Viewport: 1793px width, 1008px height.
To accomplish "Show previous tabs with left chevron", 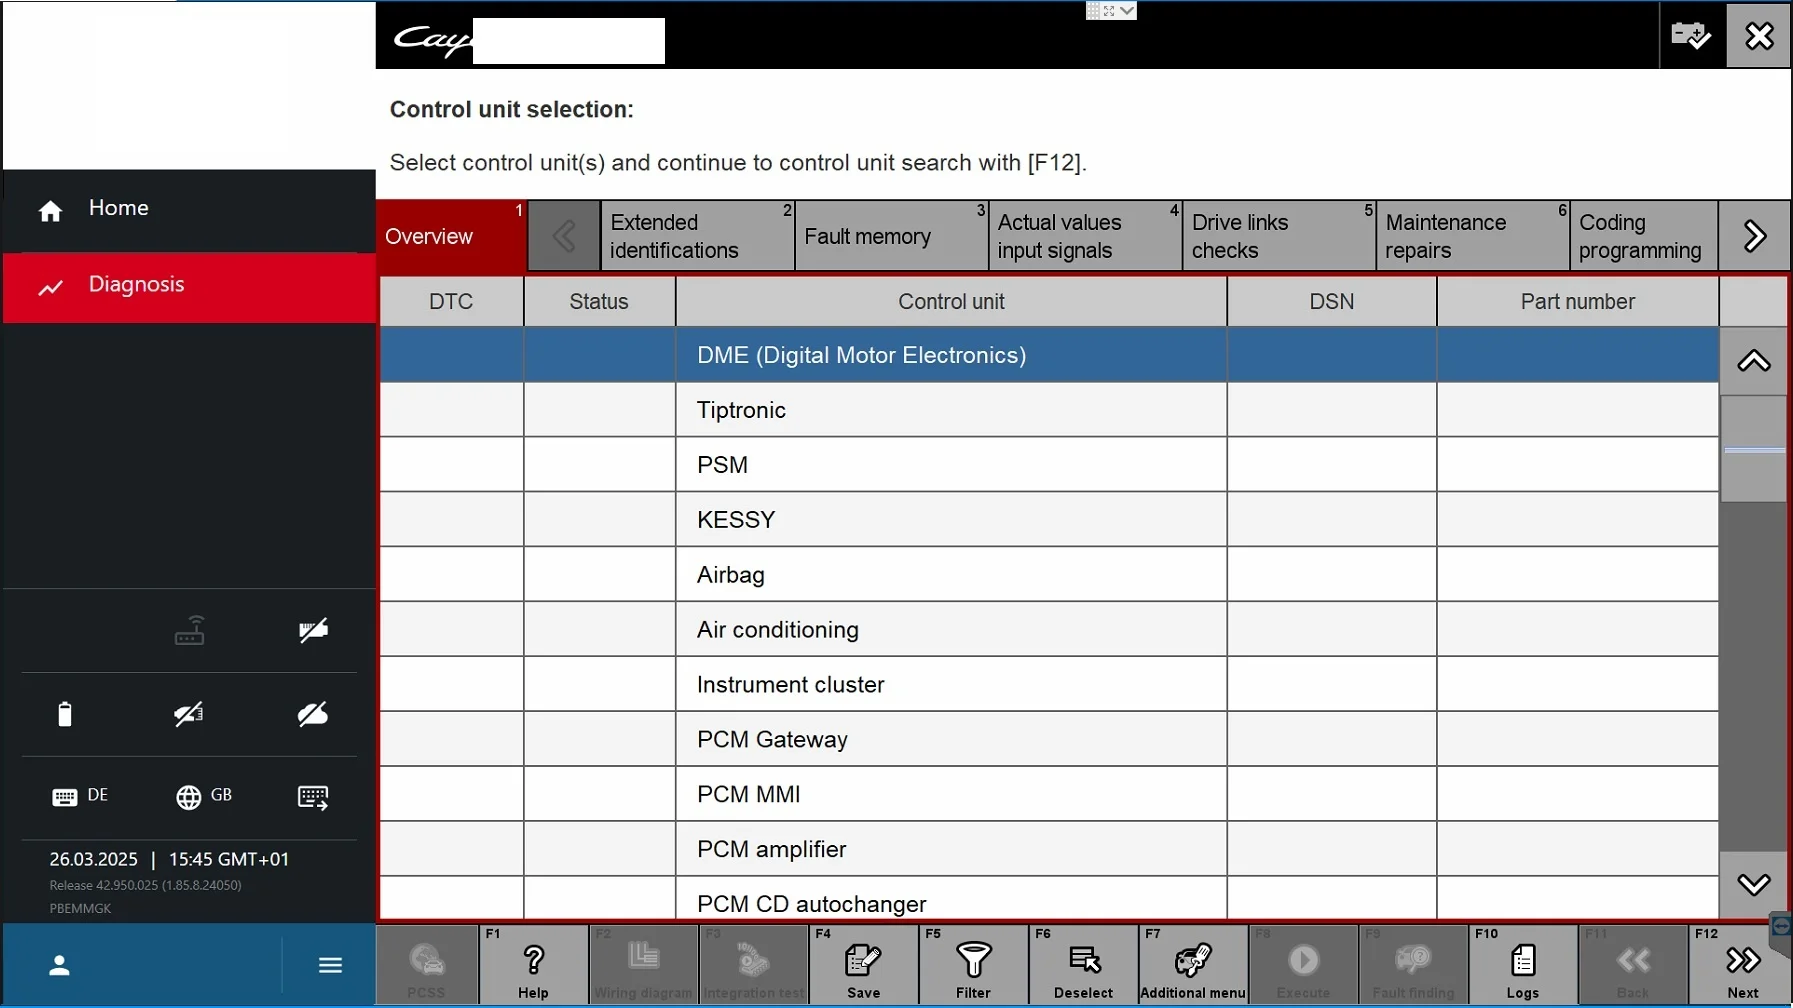I will pyautogui.click(x=564, y=236).
